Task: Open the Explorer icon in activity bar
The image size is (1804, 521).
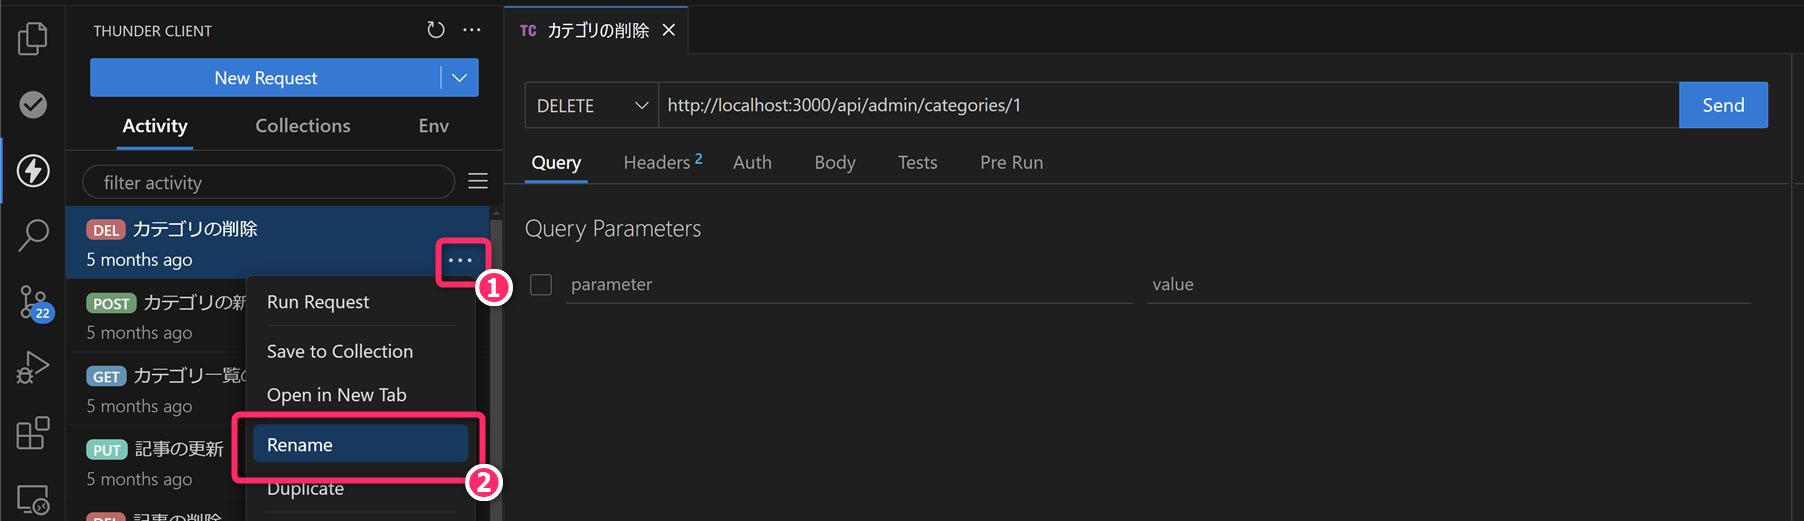Action: (x=32, y=38)
